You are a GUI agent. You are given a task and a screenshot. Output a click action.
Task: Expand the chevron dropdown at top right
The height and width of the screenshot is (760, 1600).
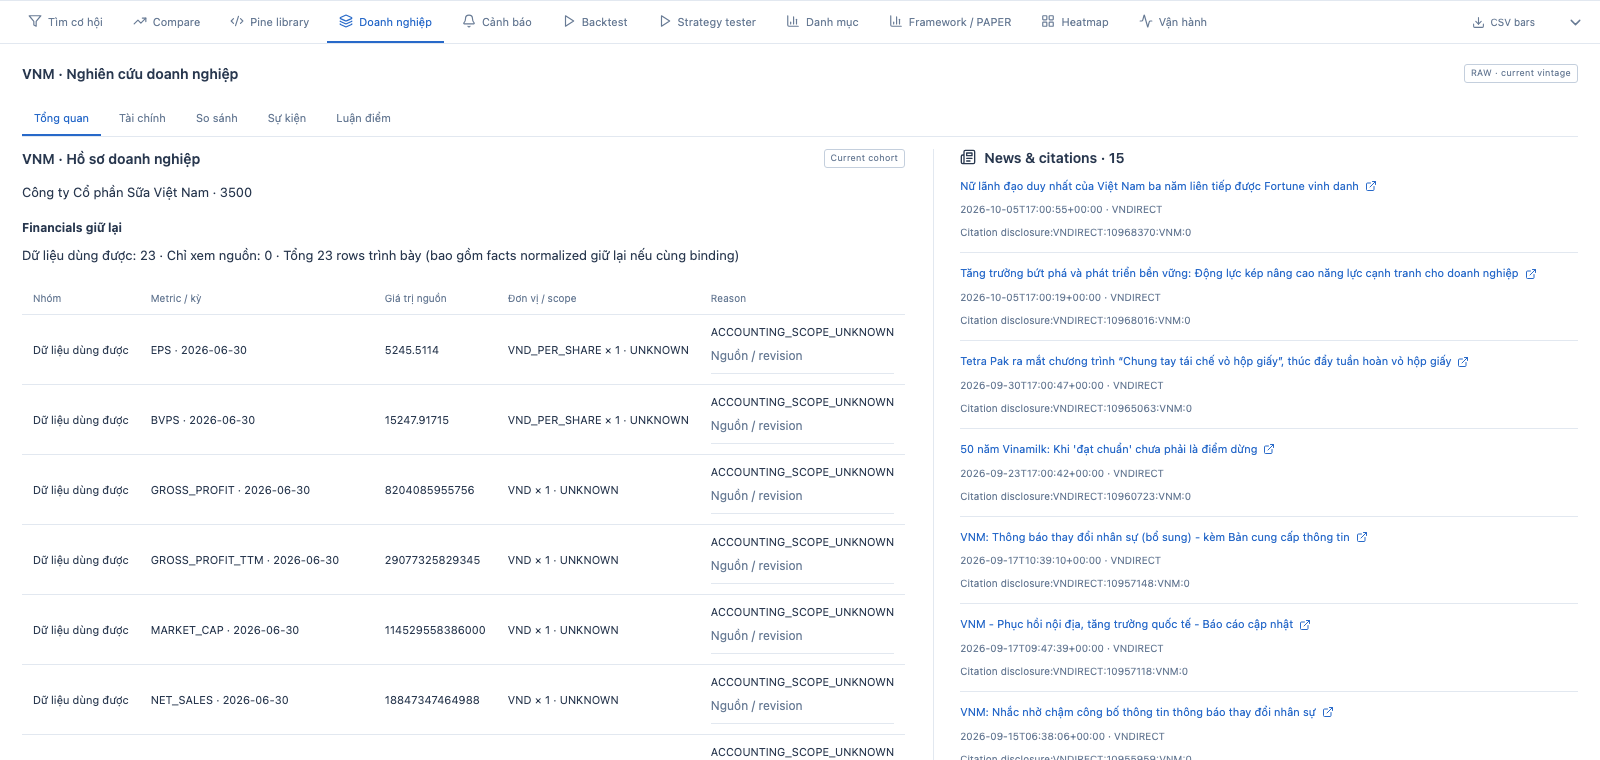[x=1575, y=22]
